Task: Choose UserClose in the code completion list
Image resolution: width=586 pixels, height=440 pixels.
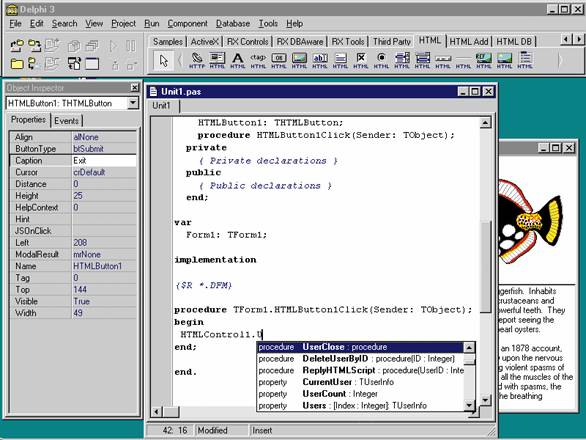Action: pyautogui.click(x=360, y=347)
